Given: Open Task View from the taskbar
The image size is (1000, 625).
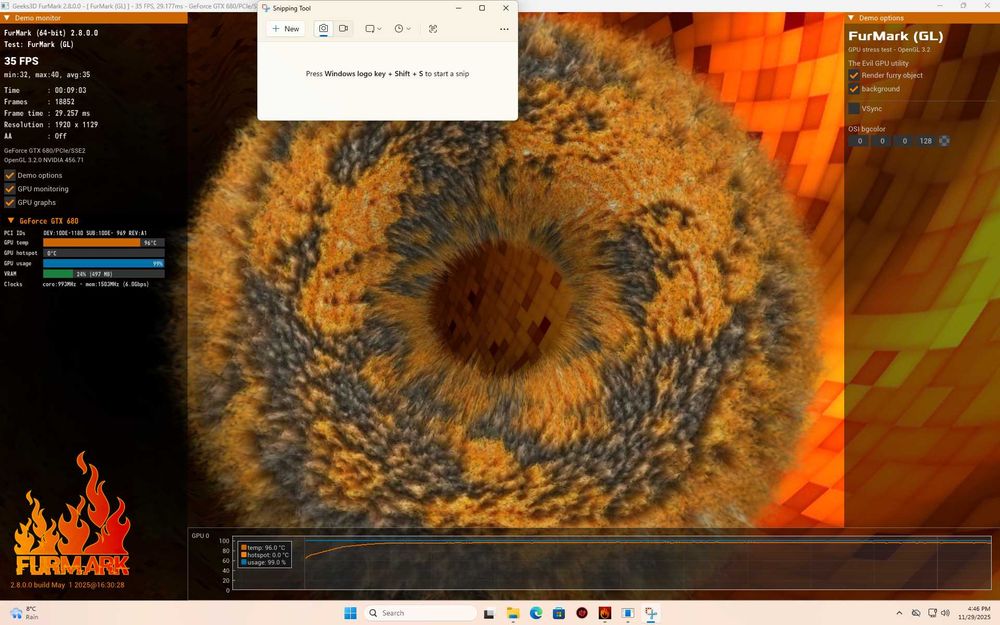Looking at the screenshot, I should pyautogui.click(x=489, y=614).
